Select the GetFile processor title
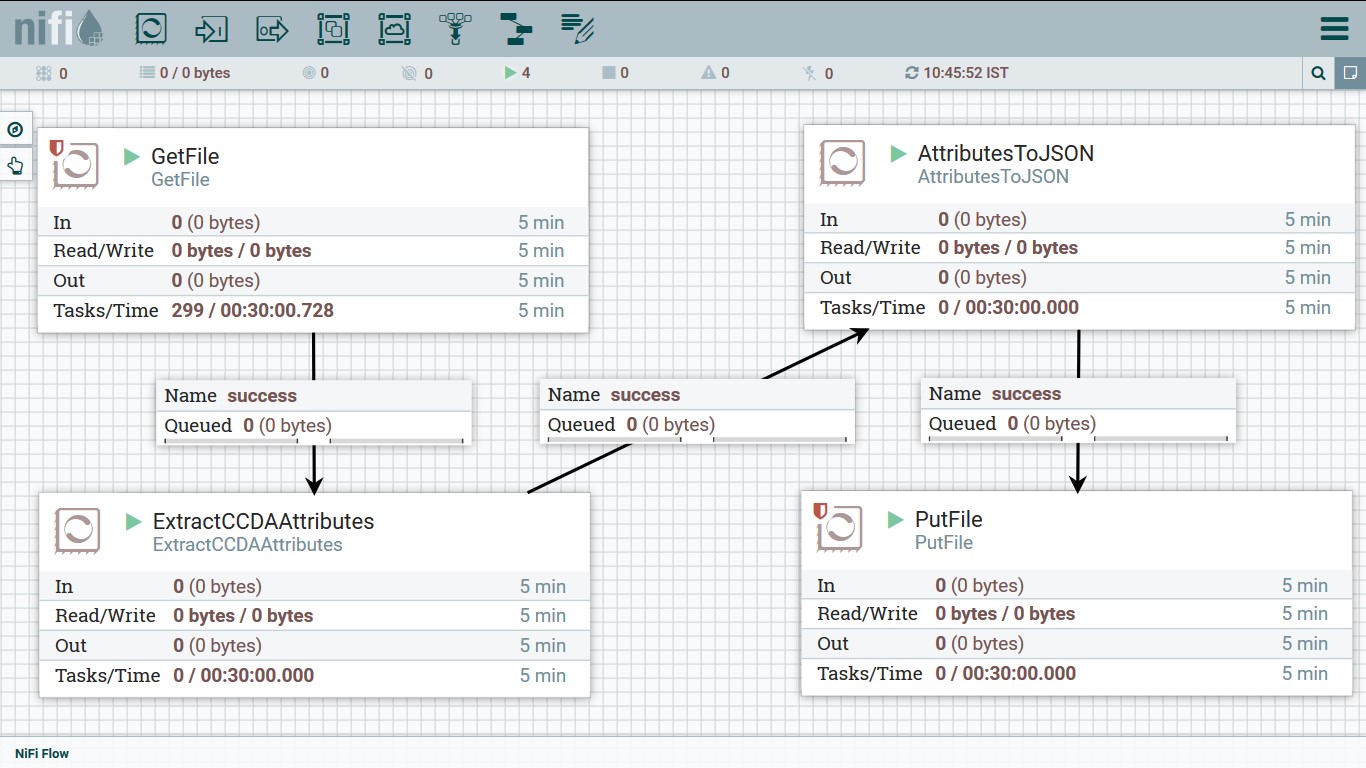The image size is (1366, 768). tap(185, 156)
